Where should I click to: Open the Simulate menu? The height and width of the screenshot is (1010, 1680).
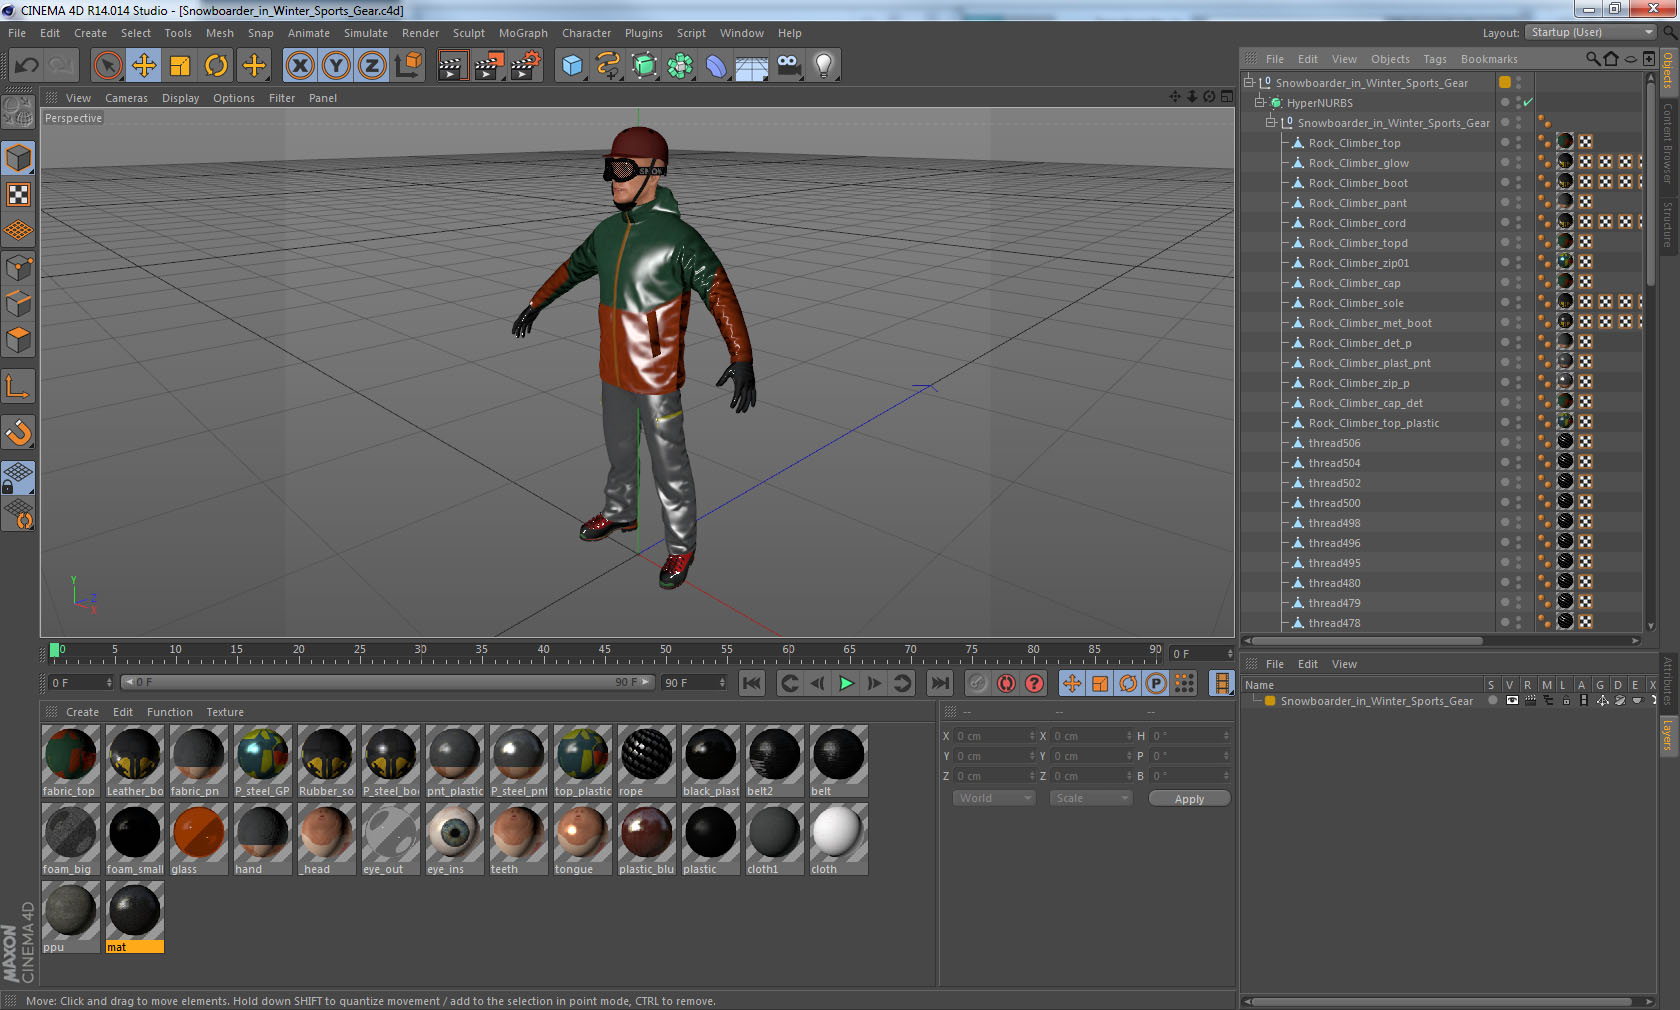point(366,33)
